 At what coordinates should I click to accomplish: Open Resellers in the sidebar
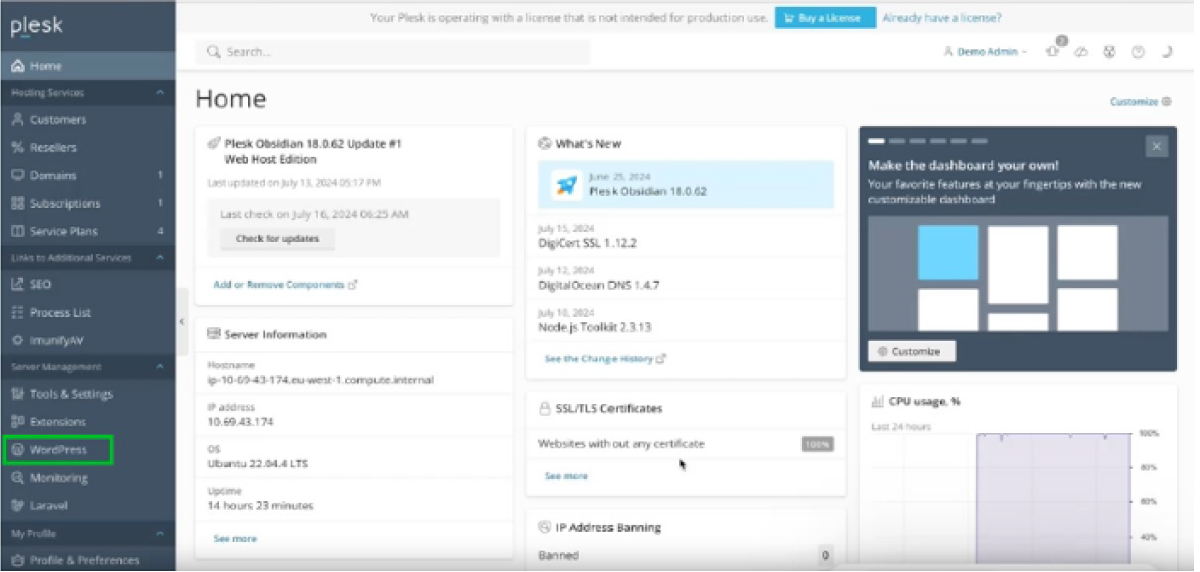click(88, 148)
